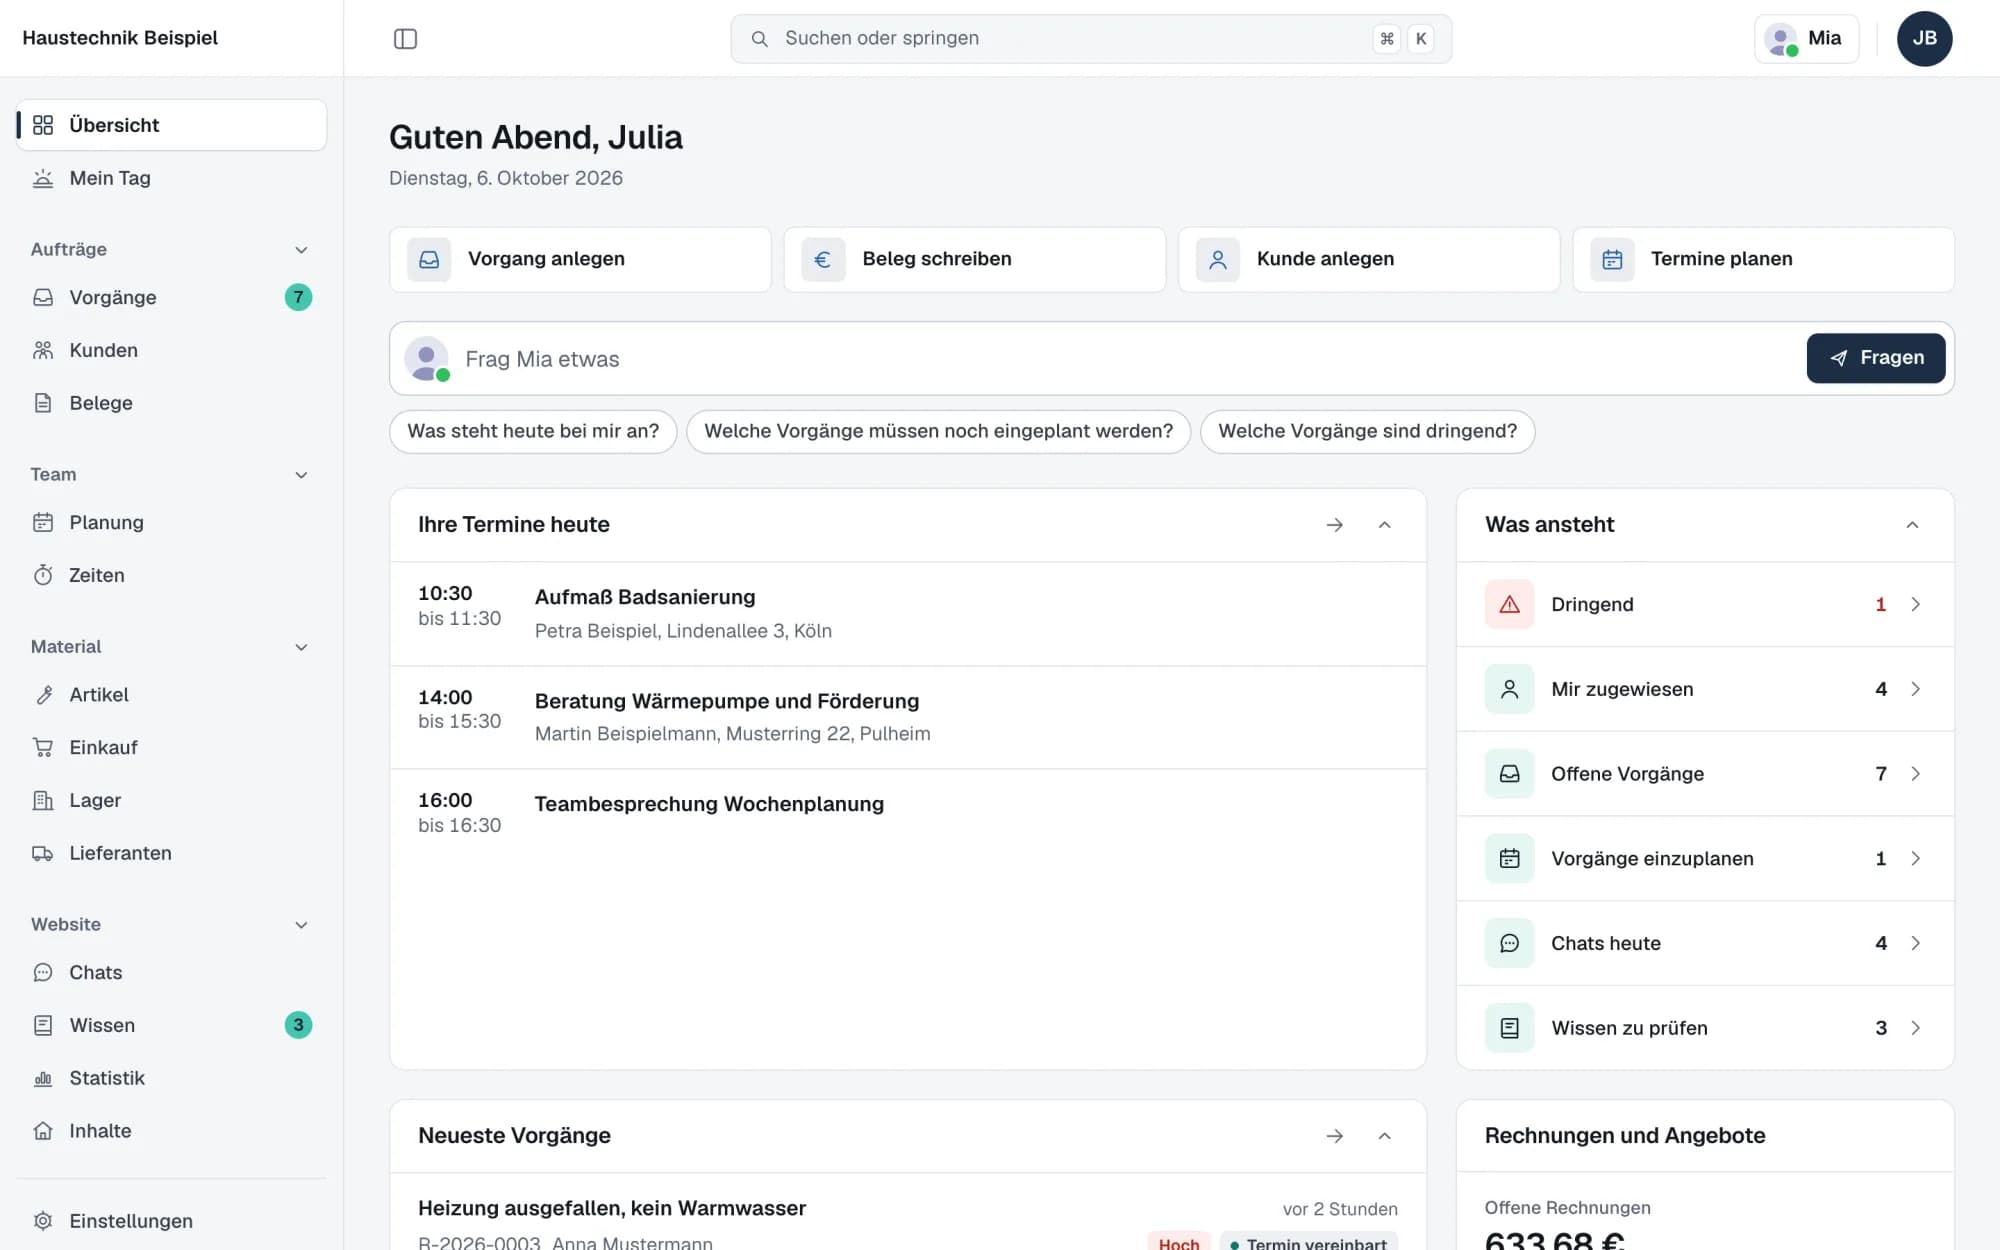
Task: Click Termine planen quick action
Action: (x=1763, y=259)
